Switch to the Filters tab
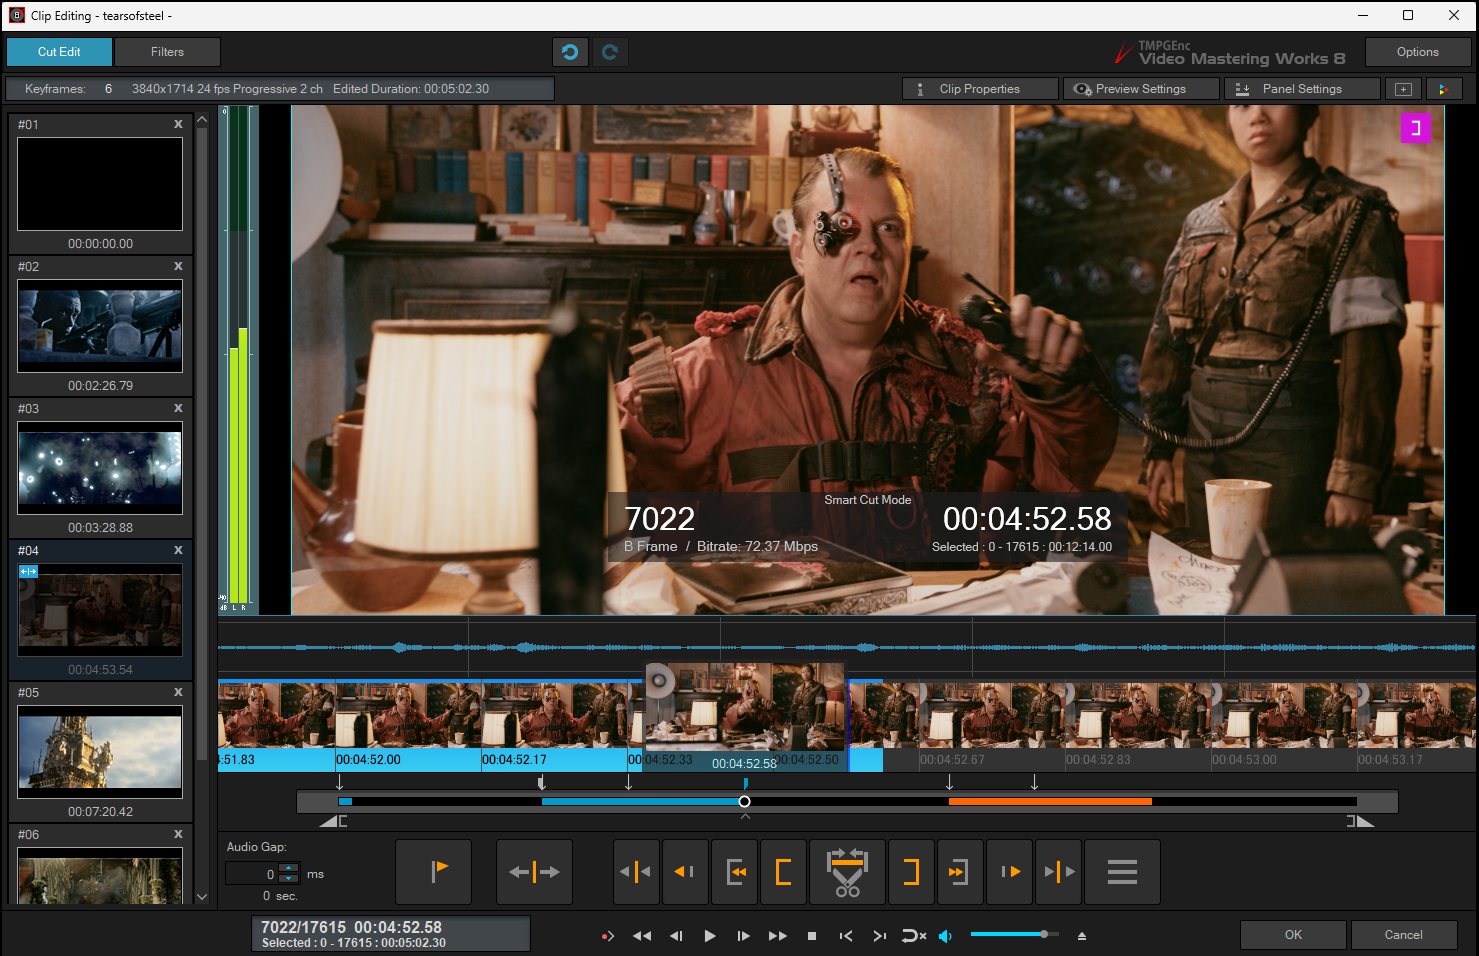Viewport: 1479px width, 956px height. [167, 52]
